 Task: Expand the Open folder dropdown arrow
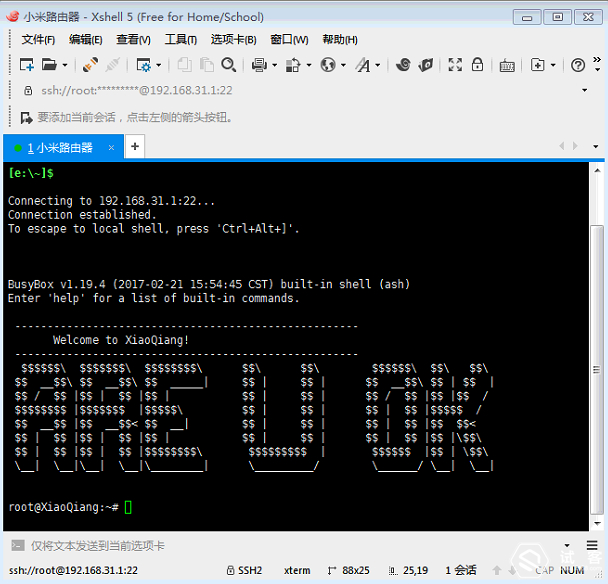(65, 65)
